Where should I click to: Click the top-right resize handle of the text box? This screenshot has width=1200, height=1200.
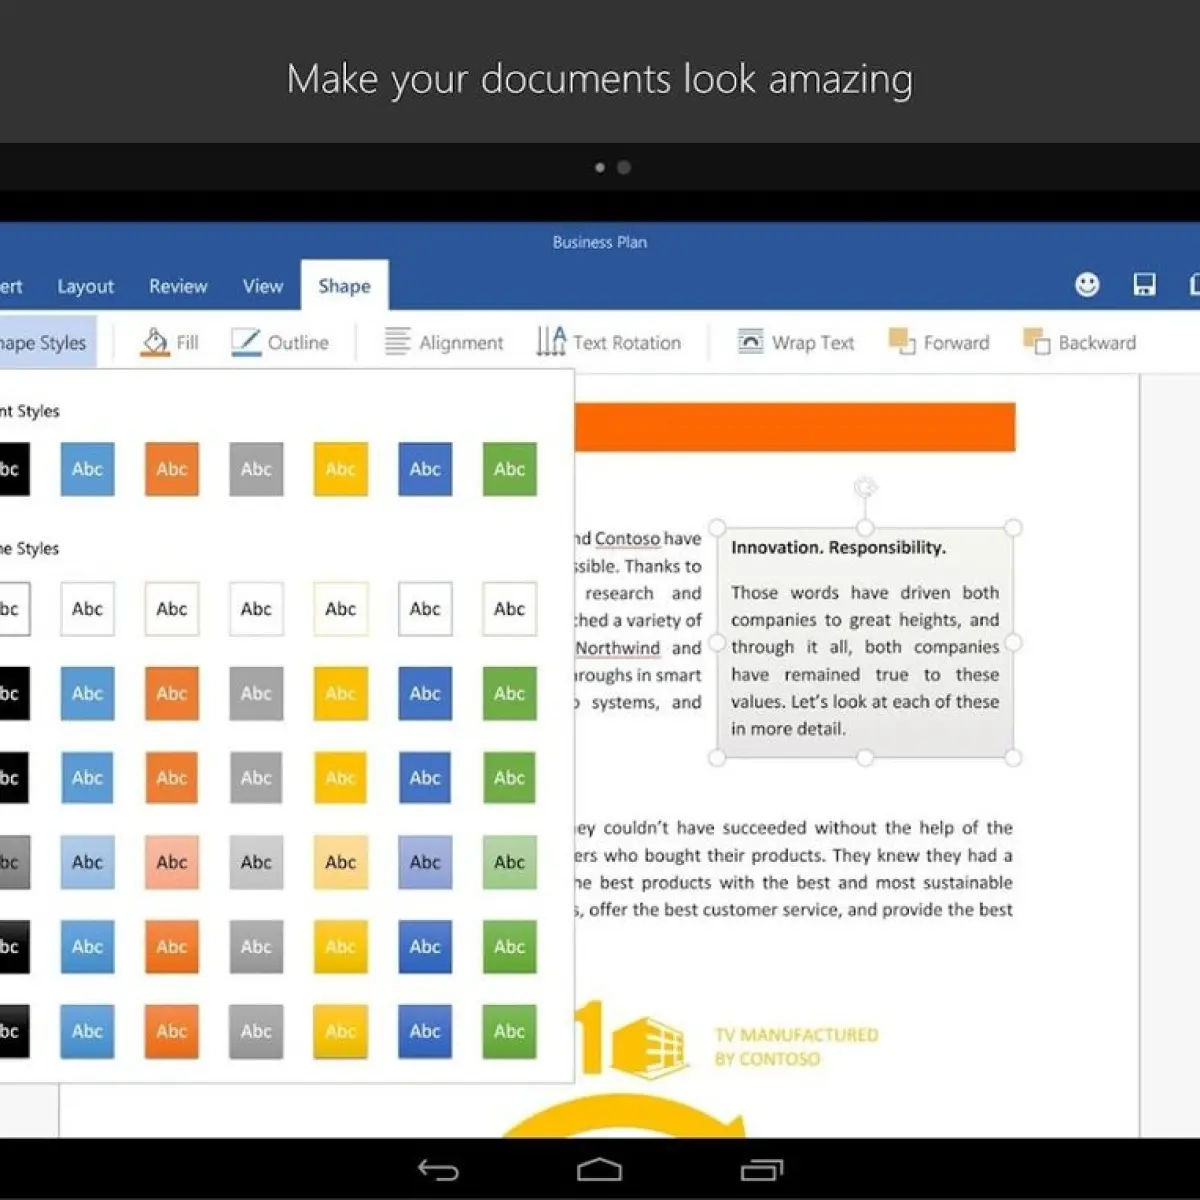point(1013,527)
